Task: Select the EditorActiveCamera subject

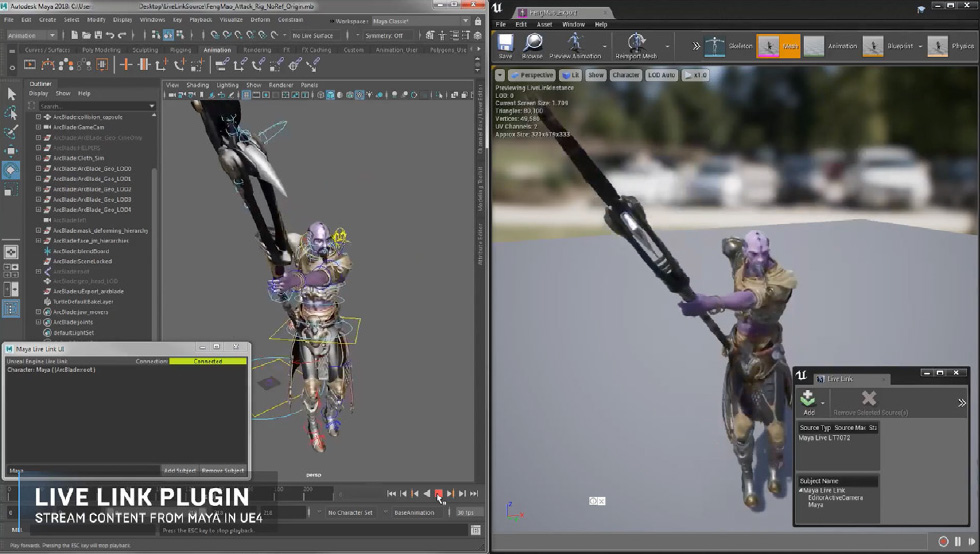Action: point(836,498)
